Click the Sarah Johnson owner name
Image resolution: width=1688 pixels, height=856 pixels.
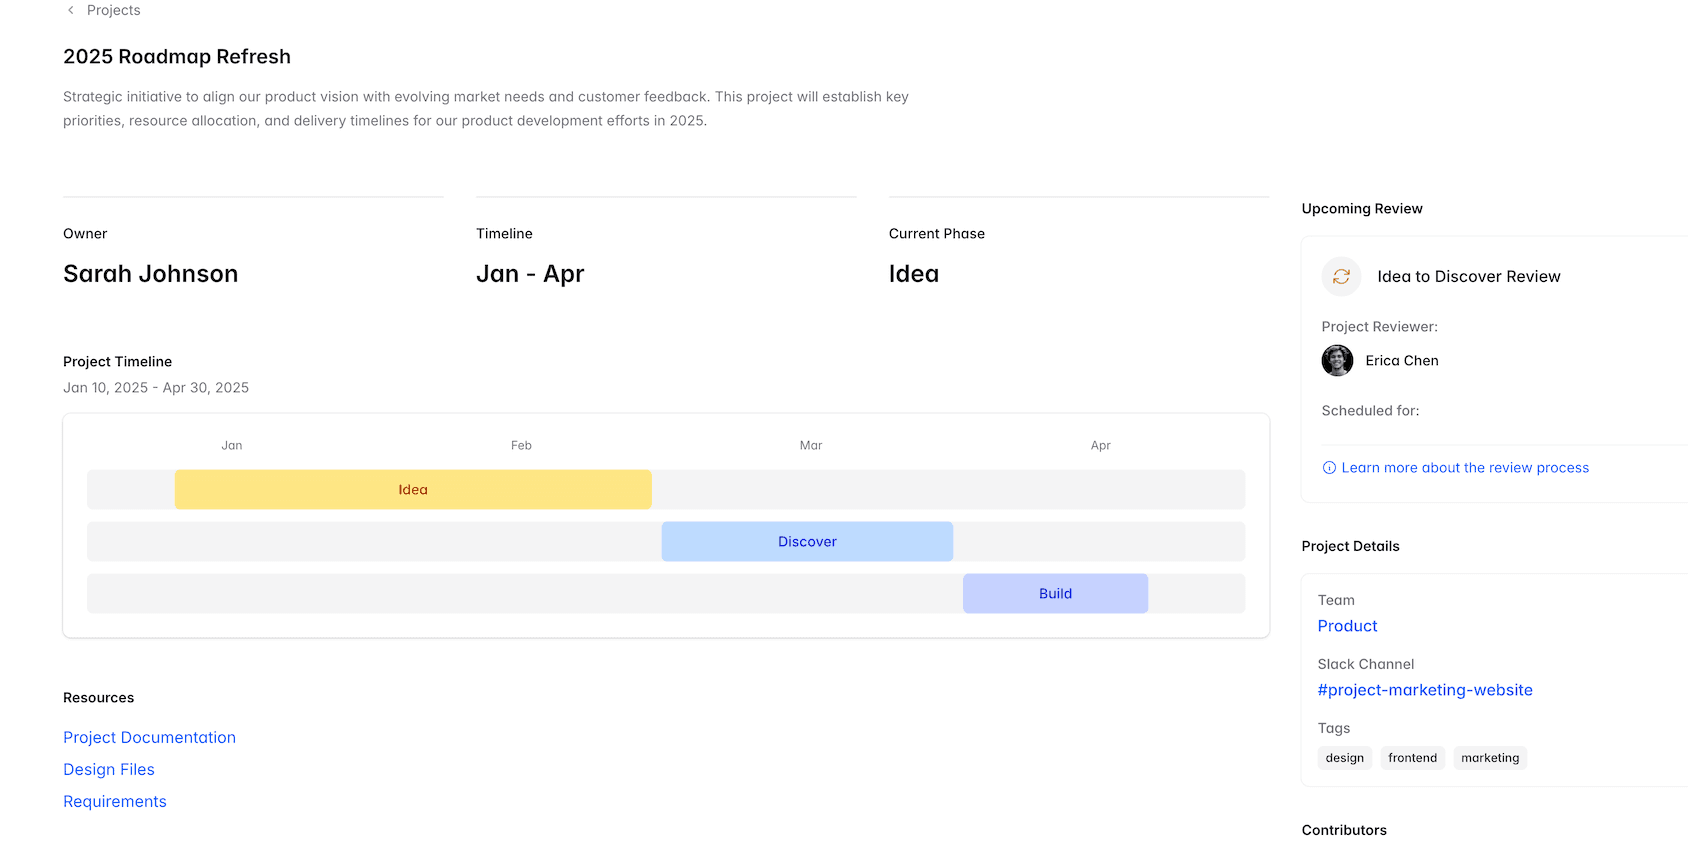(x=150, y=274)
